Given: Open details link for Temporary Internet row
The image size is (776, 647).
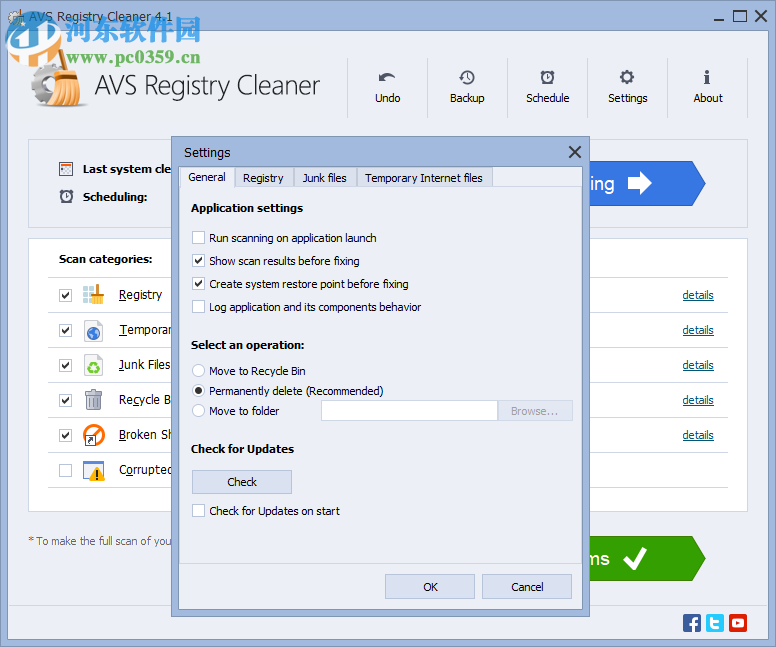Looking at the screenshot, I should coord(698,330).
